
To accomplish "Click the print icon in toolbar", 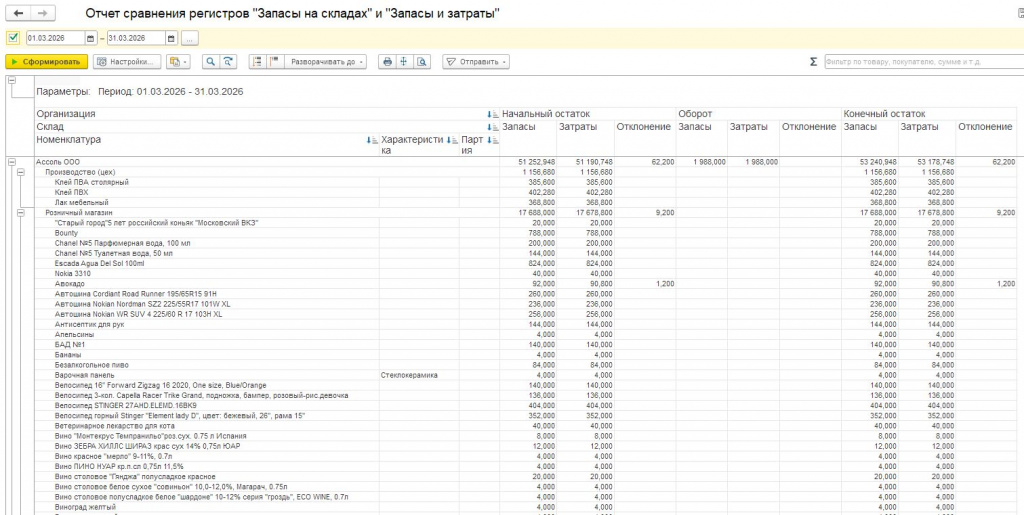I will (388, 62).
